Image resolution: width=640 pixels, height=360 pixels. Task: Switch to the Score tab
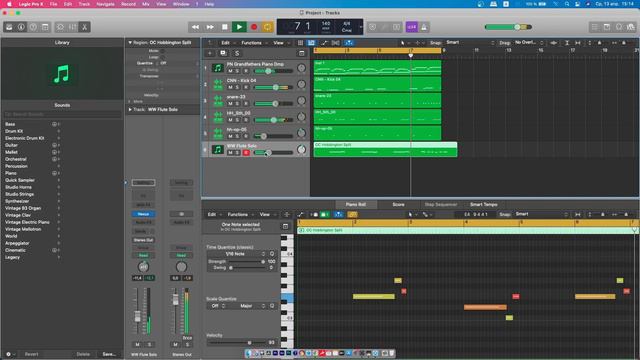pyautogui.click(x=398, y=204)
